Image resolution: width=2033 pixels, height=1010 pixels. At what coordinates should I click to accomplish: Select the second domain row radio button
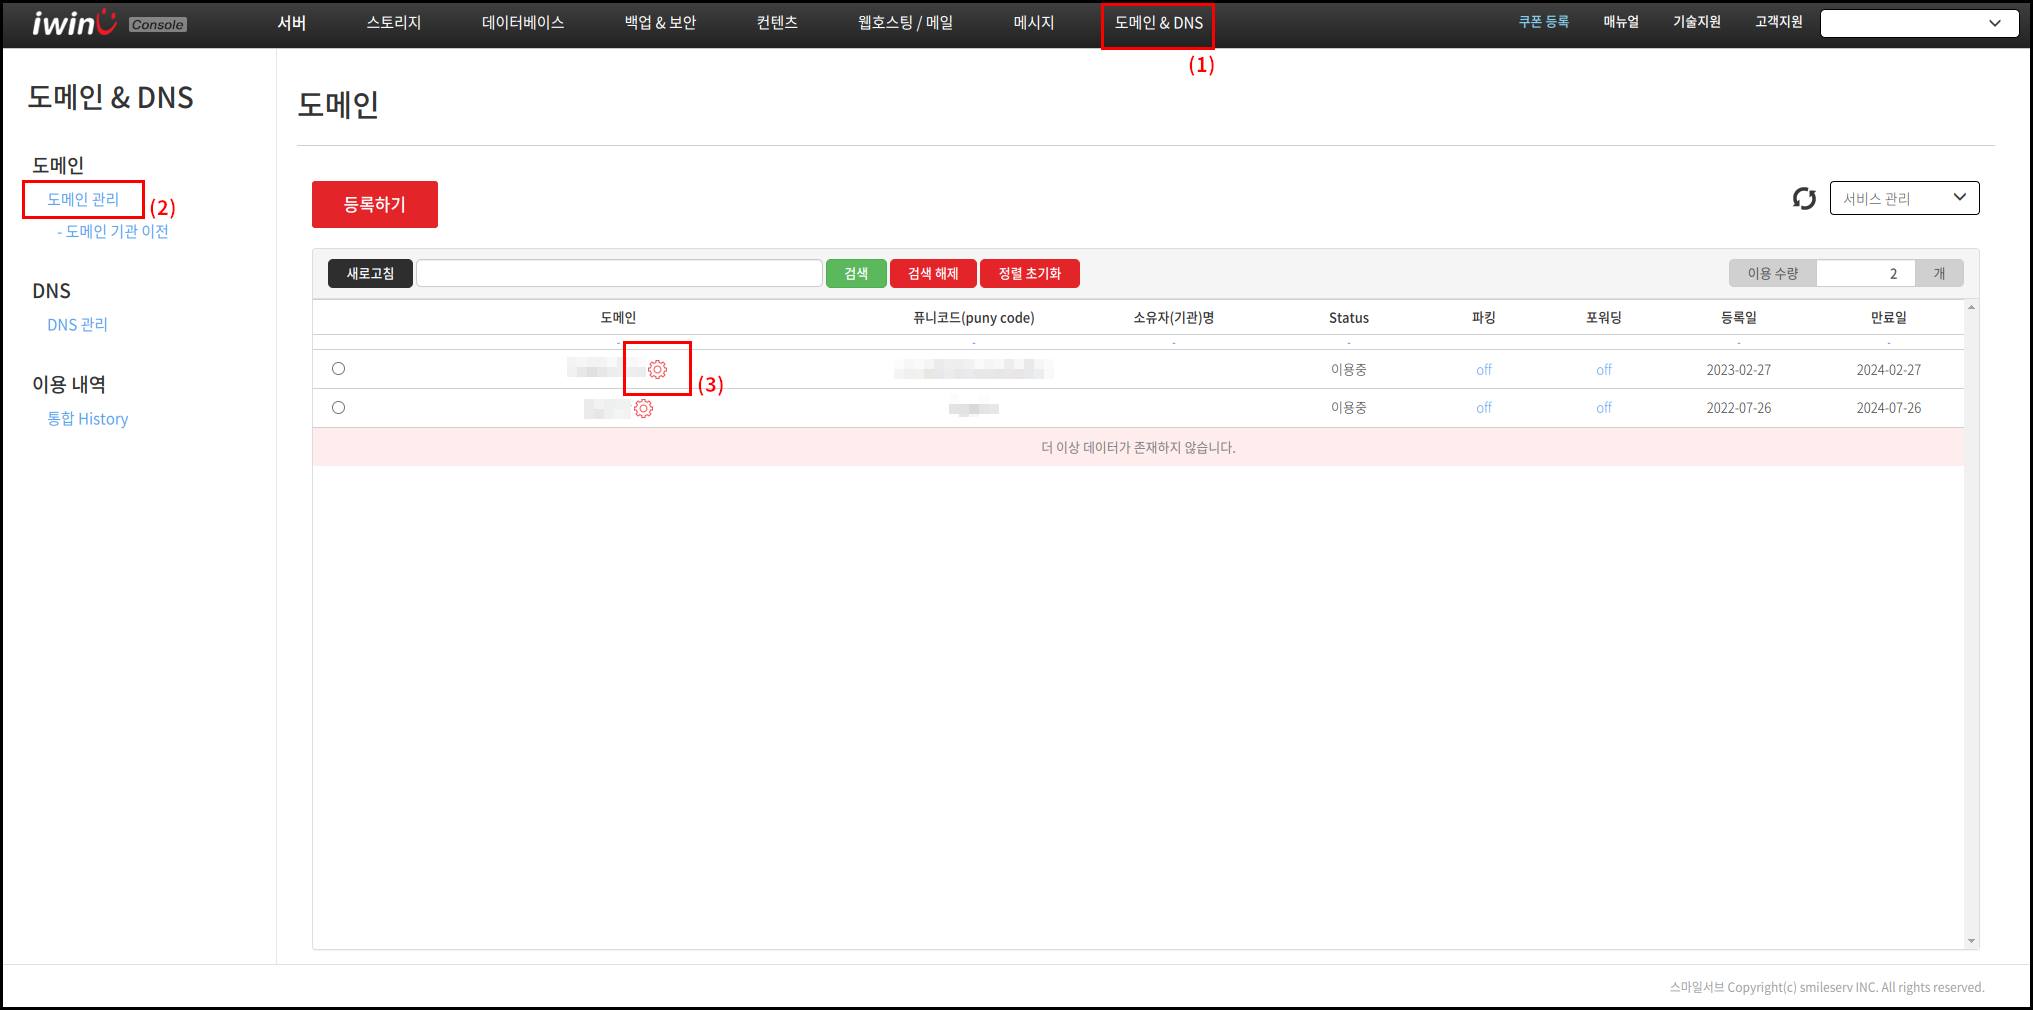[338, 408]
